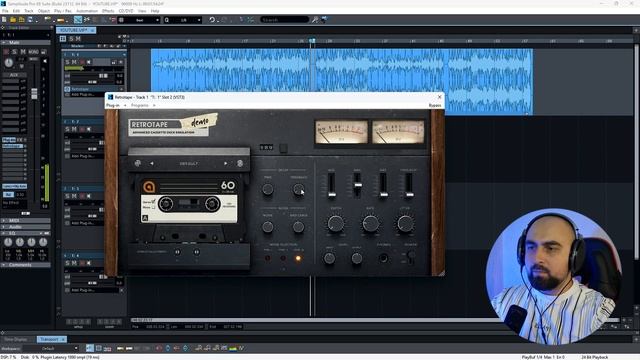This screenshot has height=360, width=640.
Task: Click the globe icon left of preset name
Action: click(138, 163)
